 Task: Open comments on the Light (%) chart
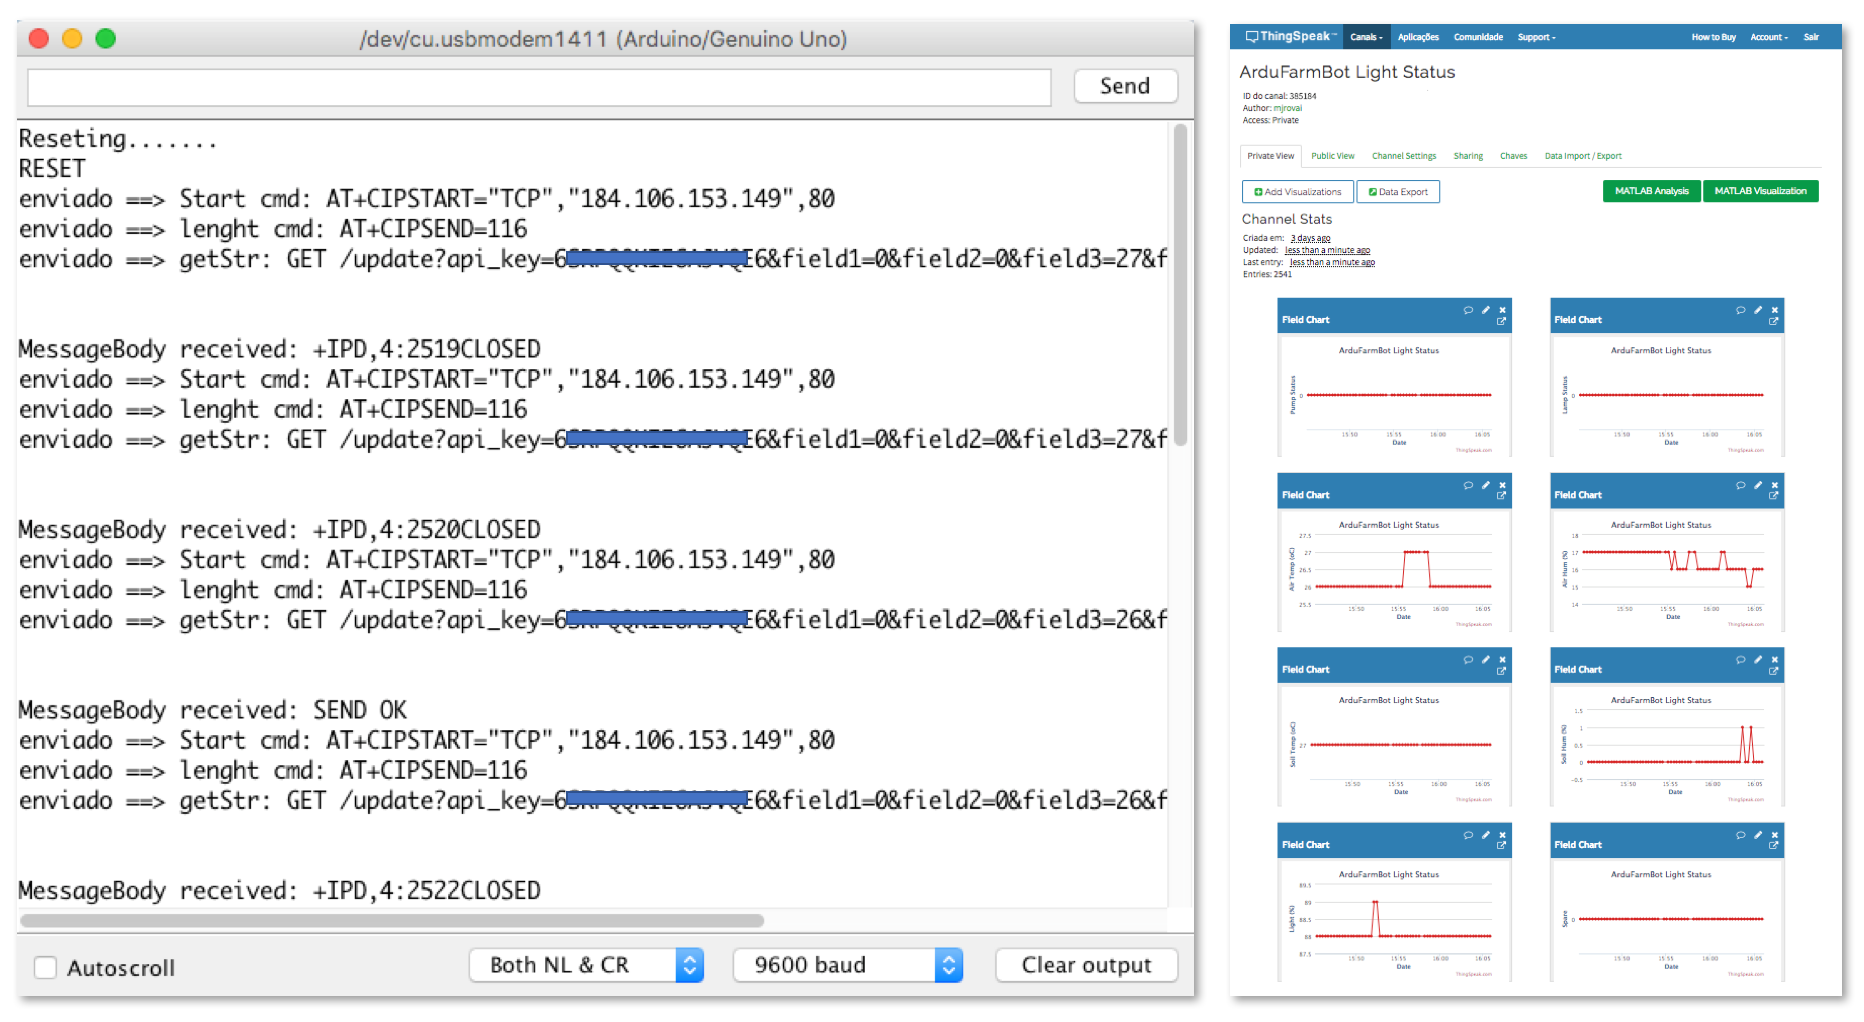click(x=1468, y=835)
